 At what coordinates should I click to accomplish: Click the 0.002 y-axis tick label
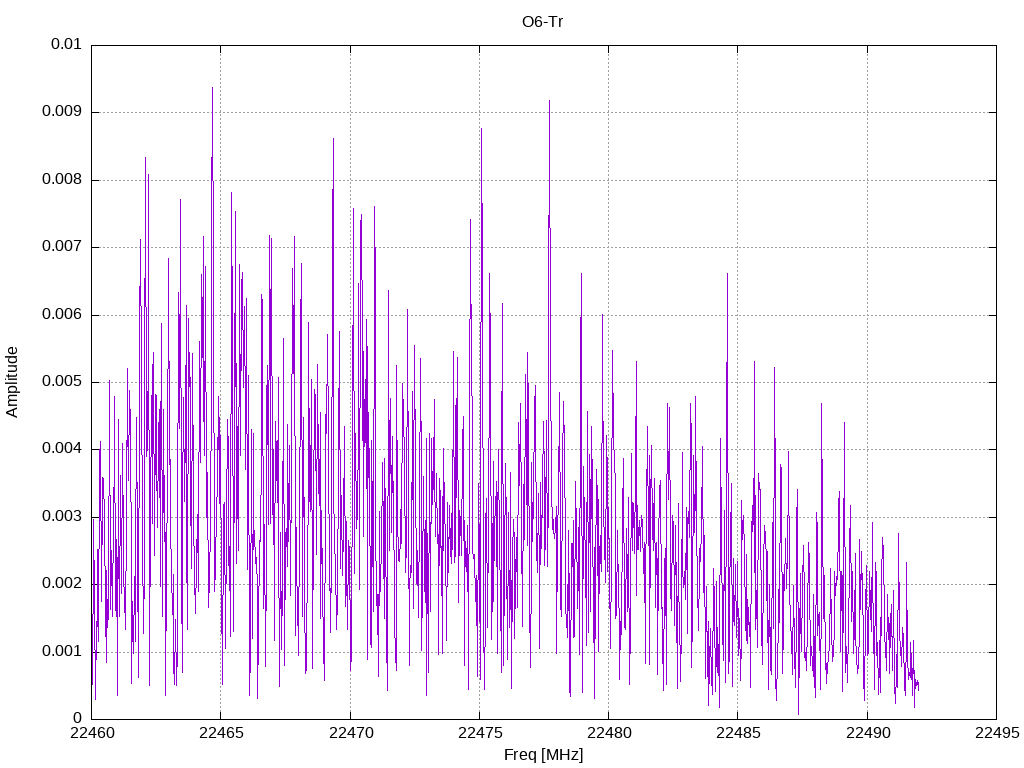[x=62, y=584]
